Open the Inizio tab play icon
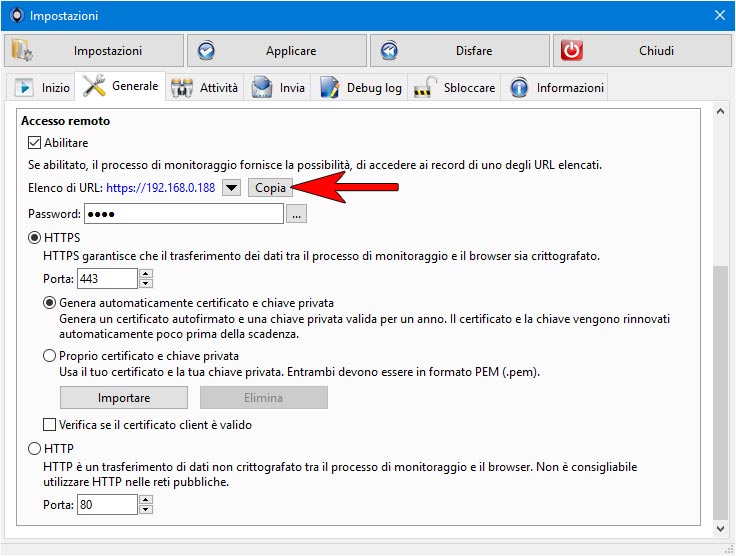The width and height of the screenshot is (736, 556). pyautogui.click(x=23, y=87)
